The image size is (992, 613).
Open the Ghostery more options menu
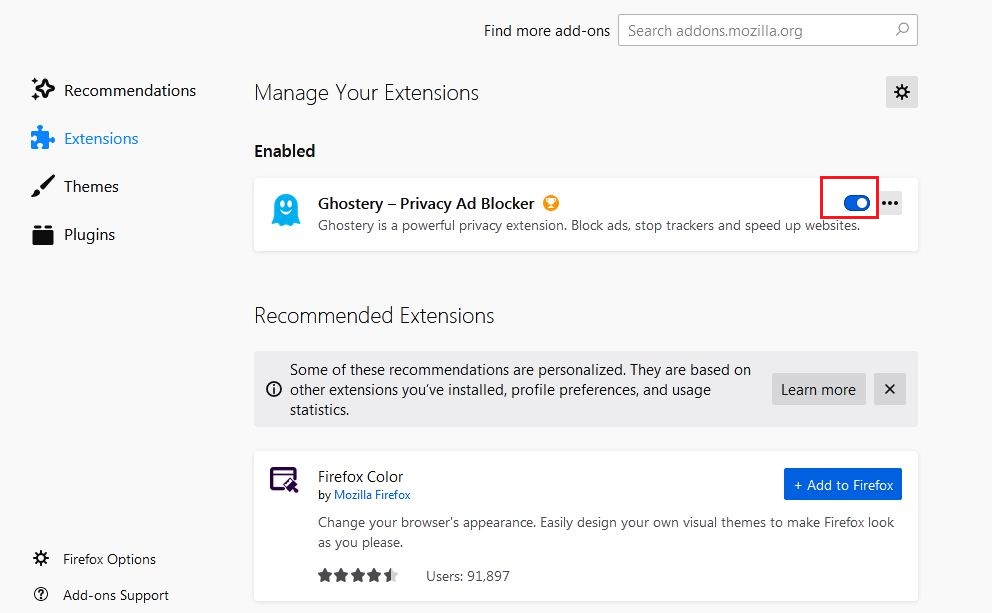(x=890, y=203)
